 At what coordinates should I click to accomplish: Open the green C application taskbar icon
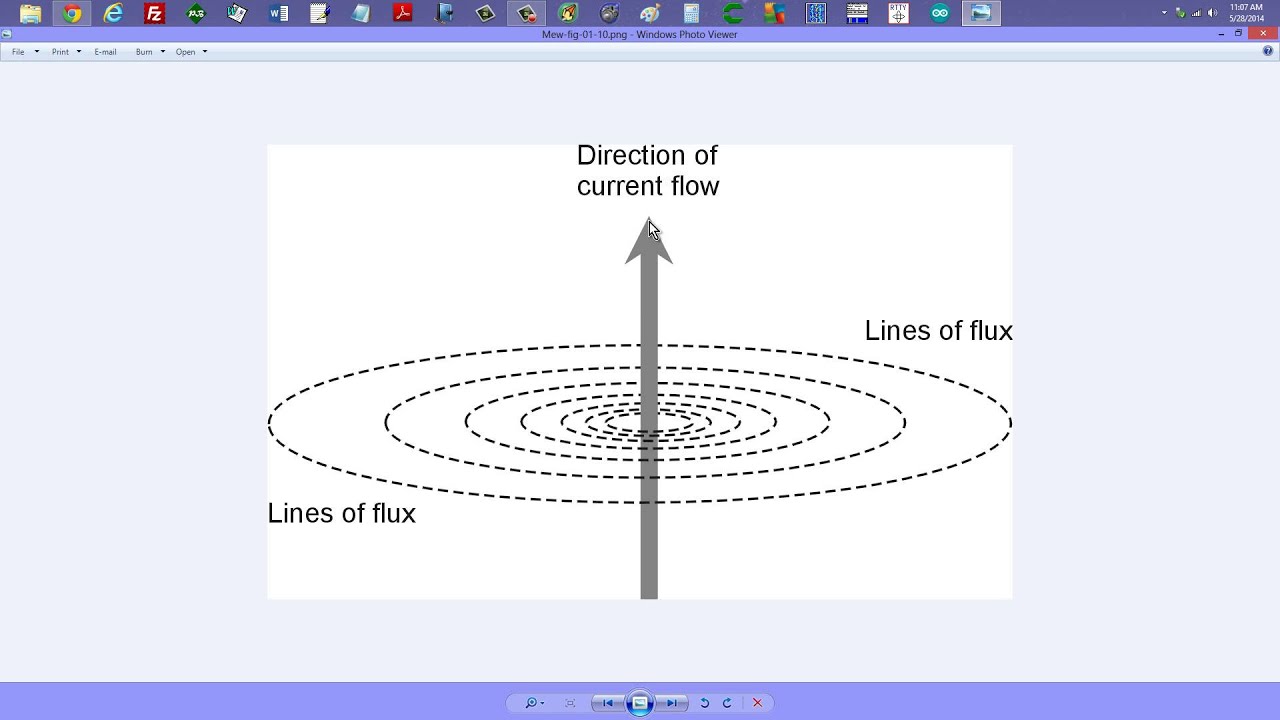733,13
